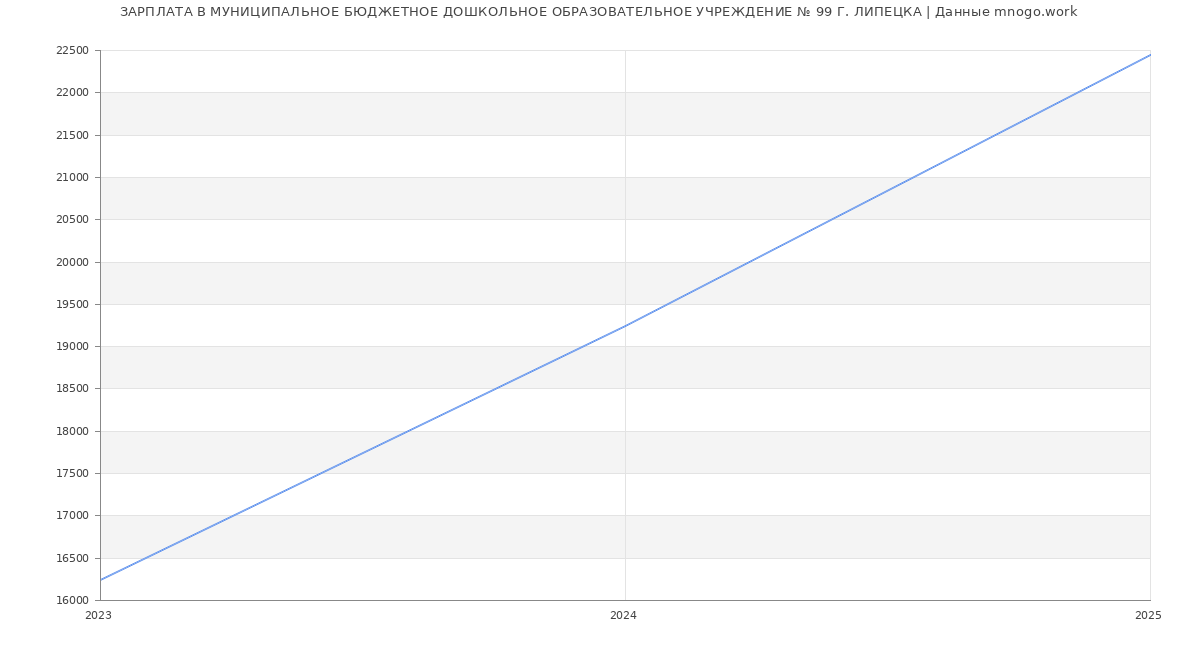Click the 22500 y-axis label
The height and width of the screenshot is (650, 1200).
(73, 51)
